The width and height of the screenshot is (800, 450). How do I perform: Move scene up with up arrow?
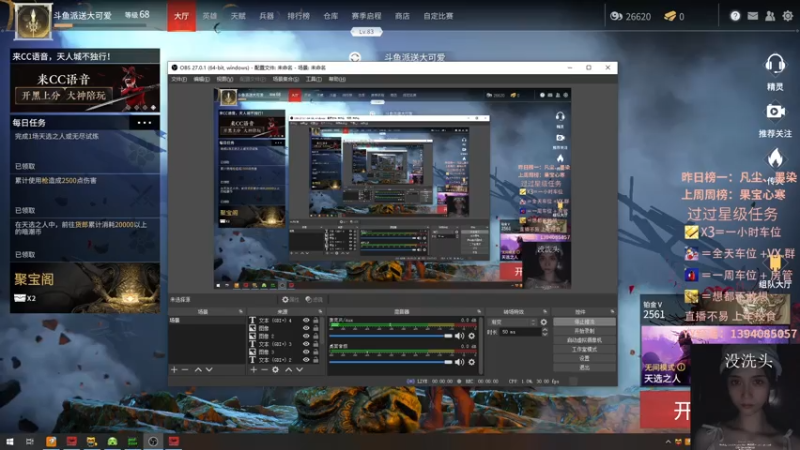198,369
